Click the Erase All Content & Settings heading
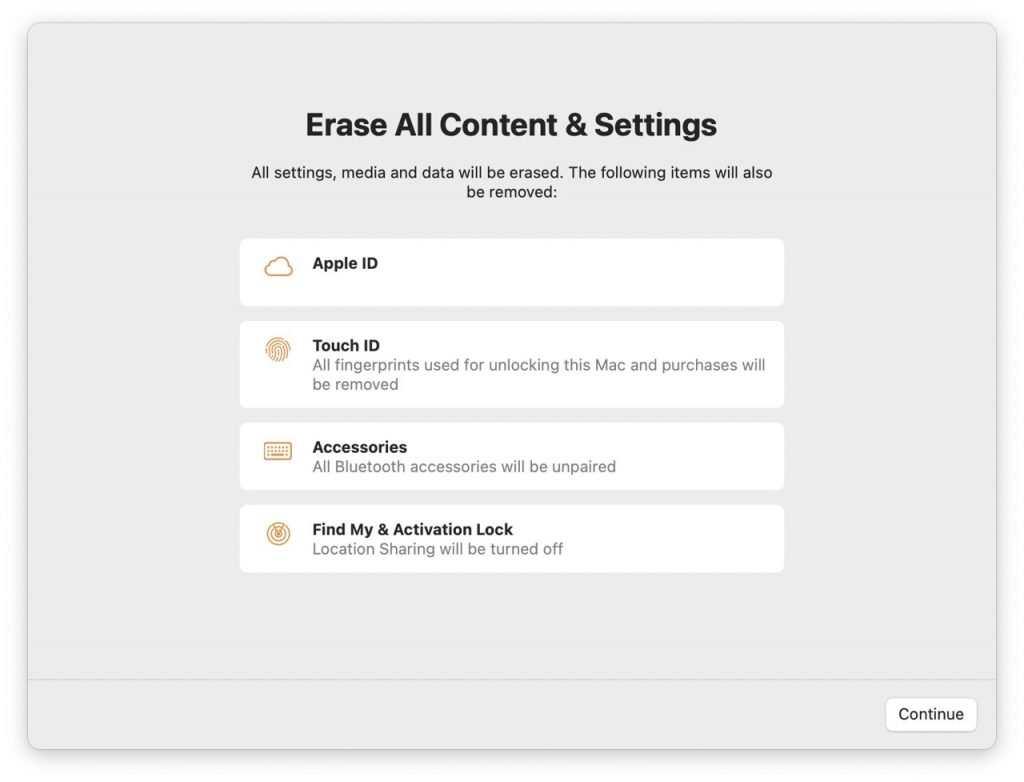 [511, 125]
